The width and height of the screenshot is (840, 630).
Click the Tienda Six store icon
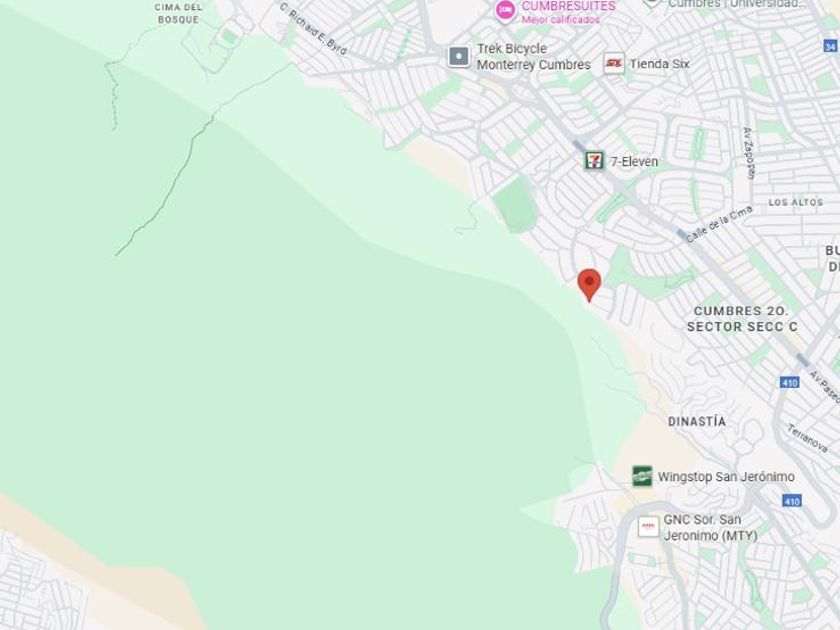click(x=614, y=64)
